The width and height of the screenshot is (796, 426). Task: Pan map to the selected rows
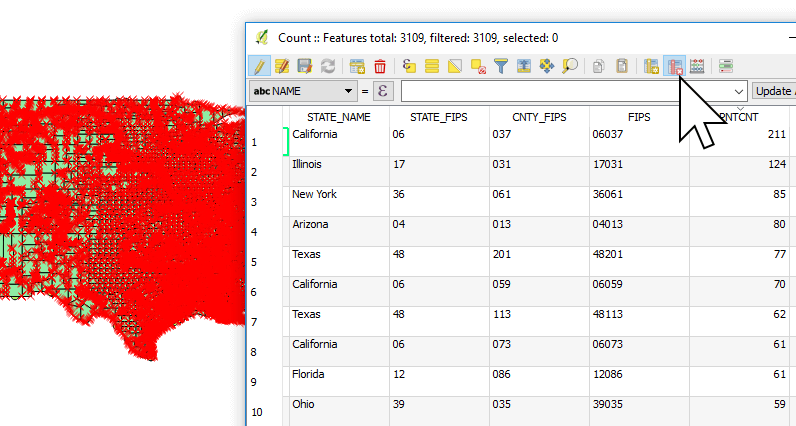coord(547,66)
